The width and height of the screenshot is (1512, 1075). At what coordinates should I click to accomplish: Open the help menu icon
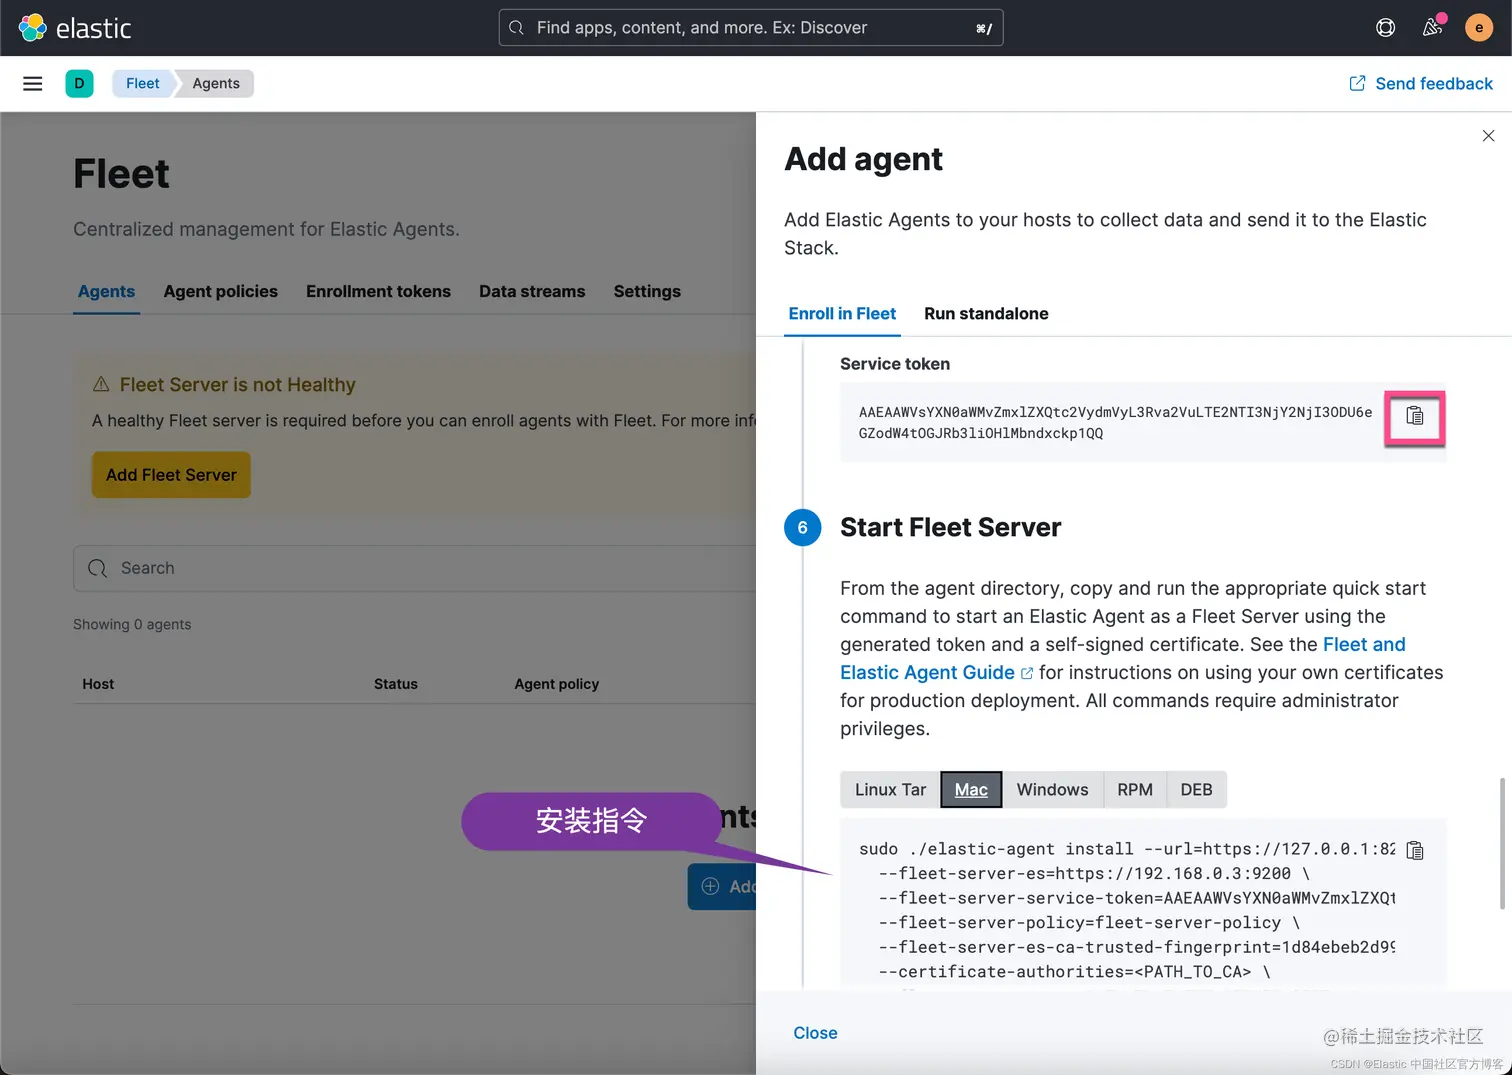(1385, 28)
